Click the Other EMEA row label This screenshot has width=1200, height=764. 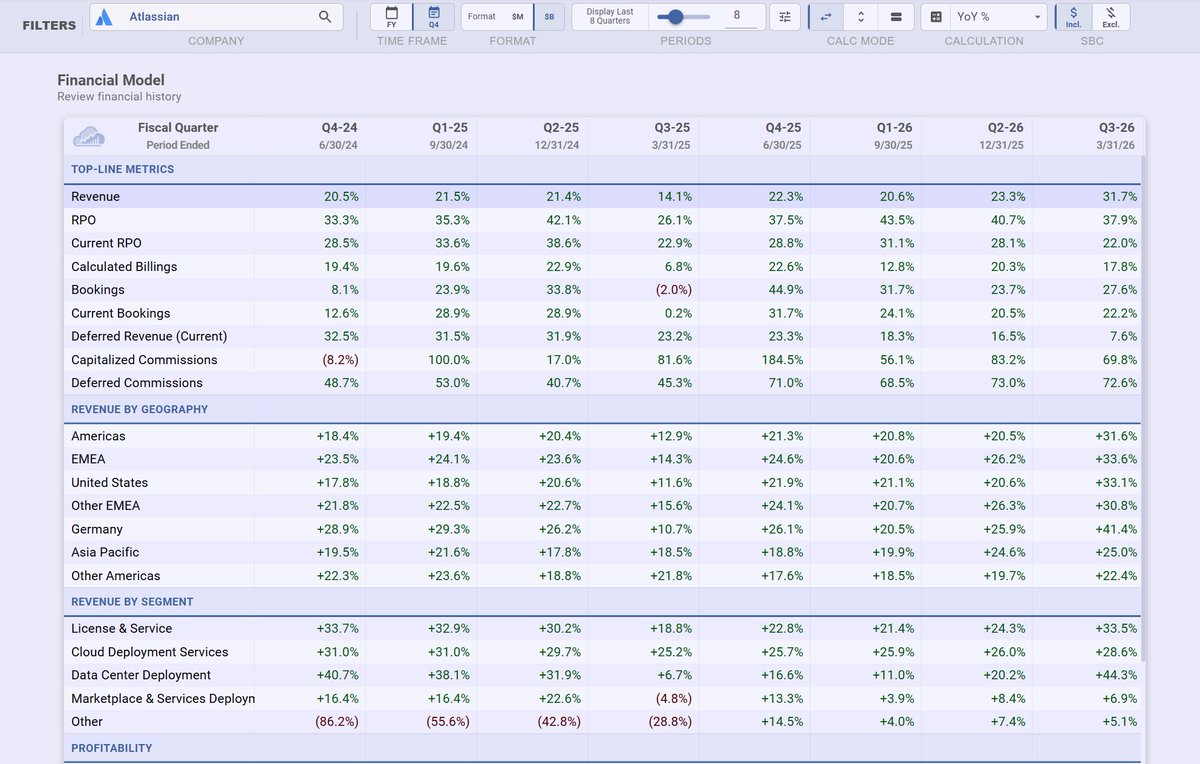coord(108,506)
